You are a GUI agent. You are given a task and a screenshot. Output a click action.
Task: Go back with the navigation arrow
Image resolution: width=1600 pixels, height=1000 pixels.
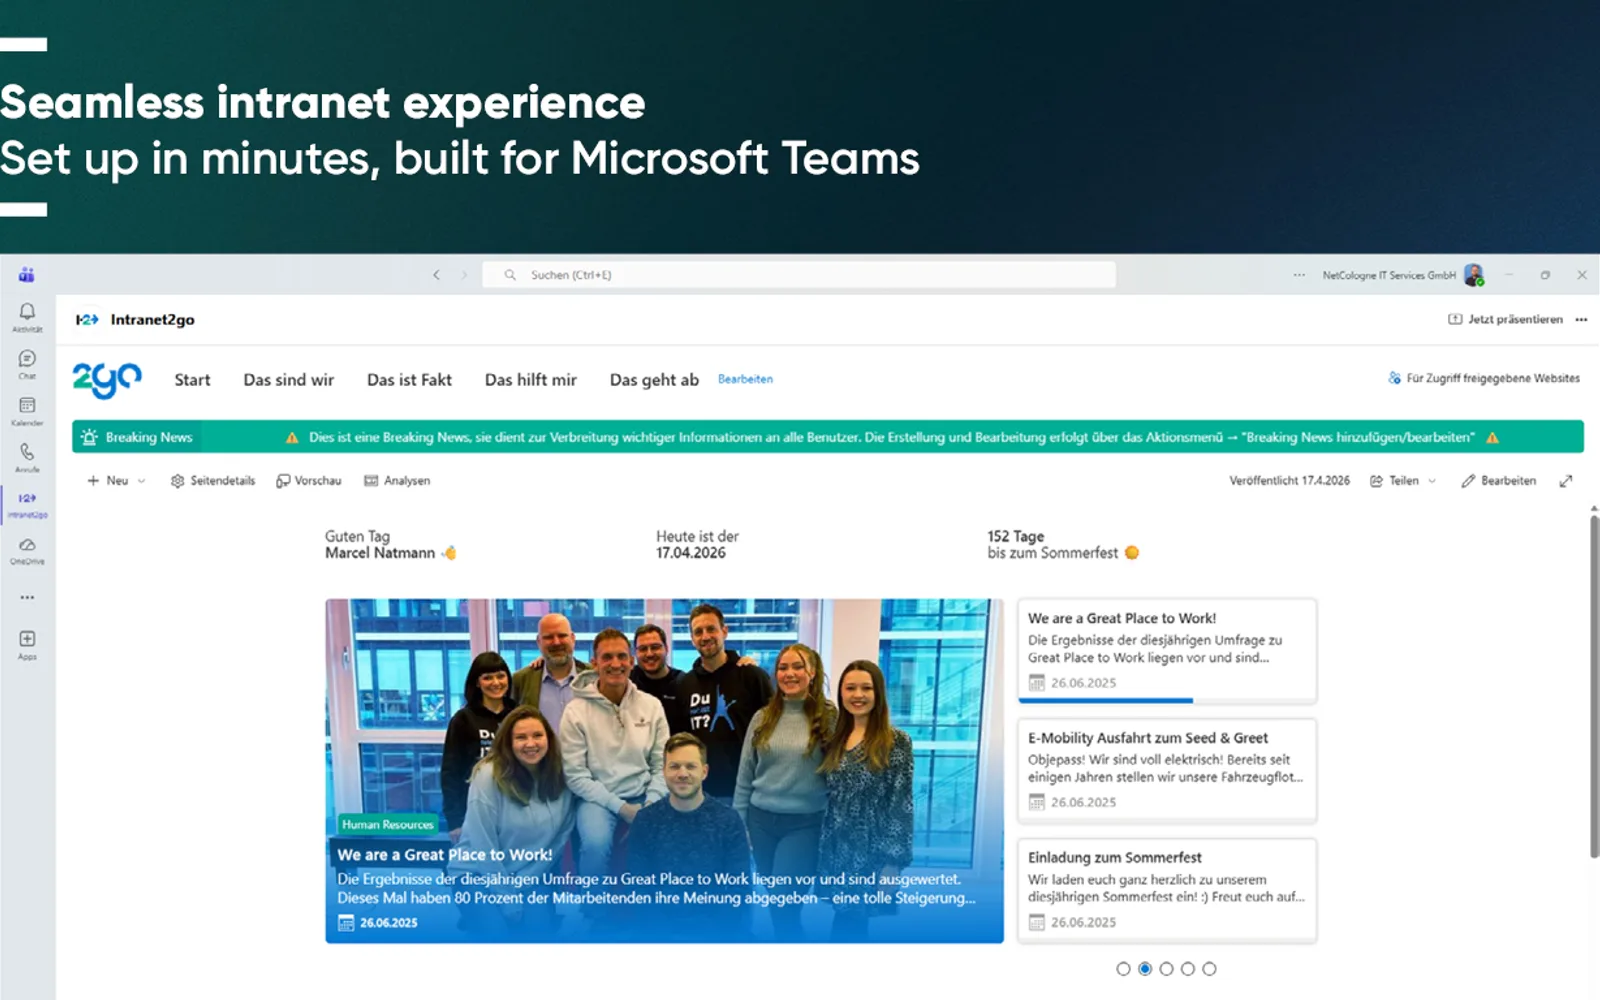point(436,275)
